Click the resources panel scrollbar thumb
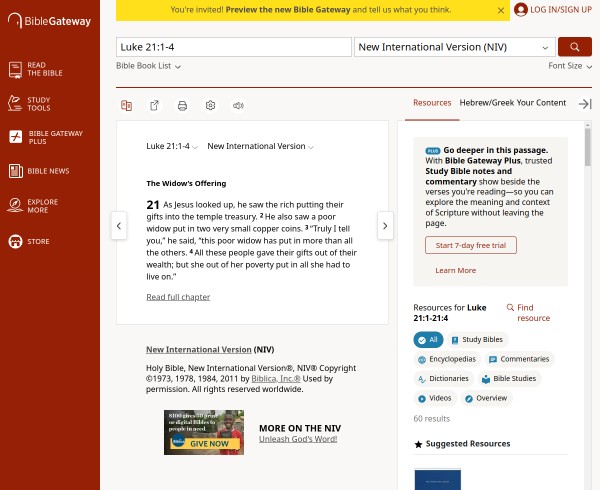Screen dimensions: 600x490 point(588,147)
